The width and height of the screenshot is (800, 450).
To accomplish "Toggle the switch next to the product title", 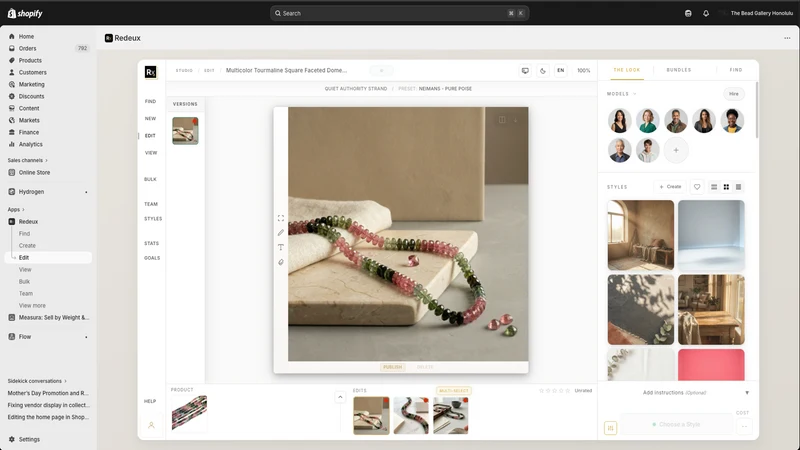I will [x=382, y=70].
